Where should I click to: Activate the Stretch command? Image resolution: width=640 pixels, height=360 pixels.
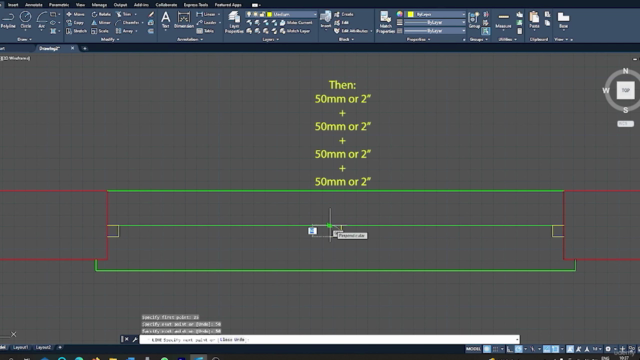click(76, 31)
